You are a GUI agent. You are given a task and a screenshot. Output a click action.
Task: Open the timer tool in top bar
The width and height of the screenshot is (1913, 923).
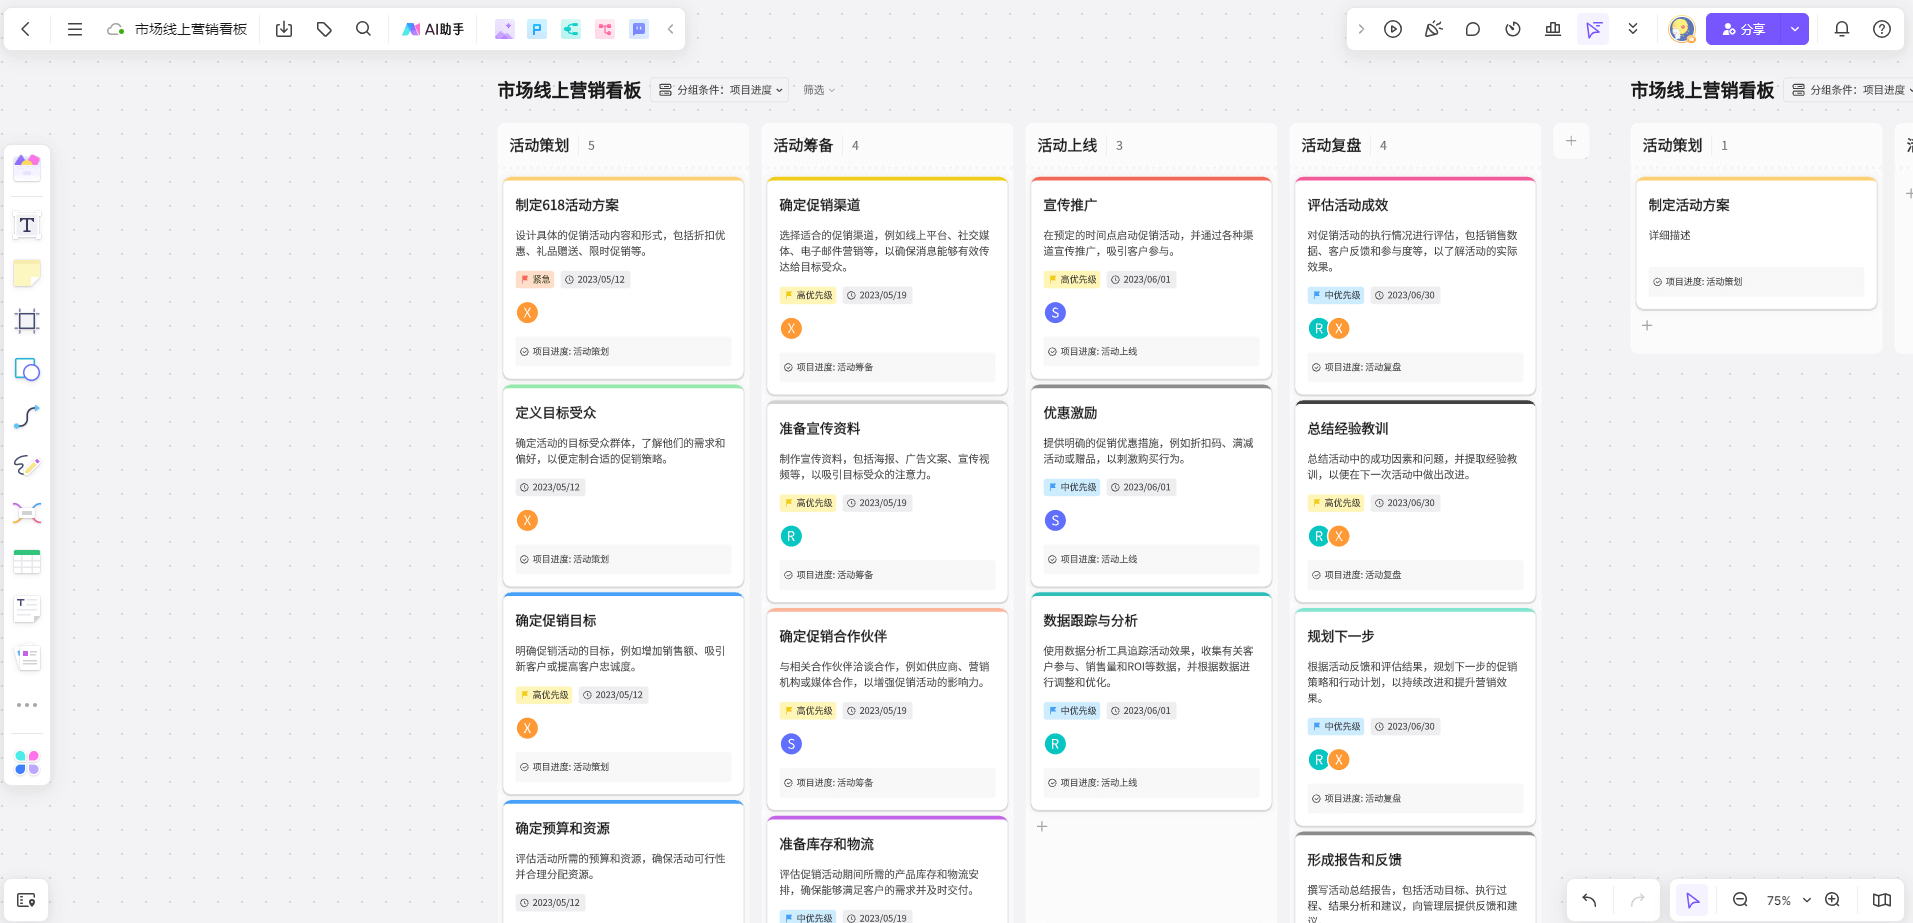[1513, 29]
